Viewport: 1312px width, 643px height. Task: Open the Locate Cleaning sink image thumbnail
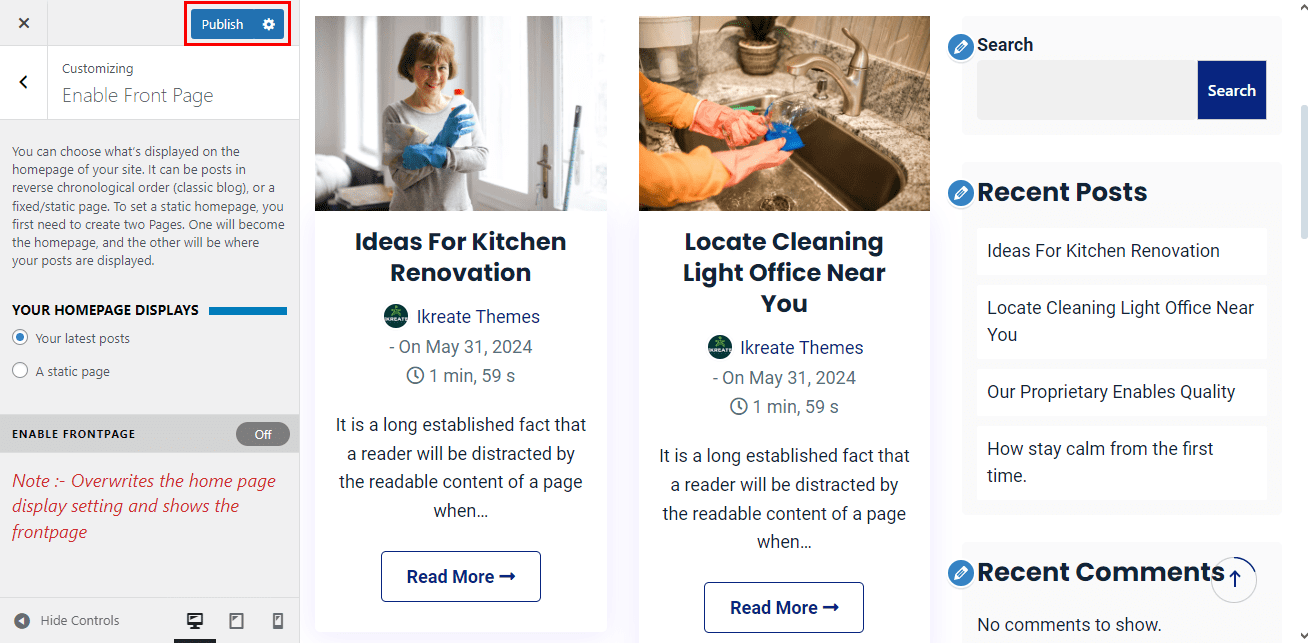click(784, 113)
